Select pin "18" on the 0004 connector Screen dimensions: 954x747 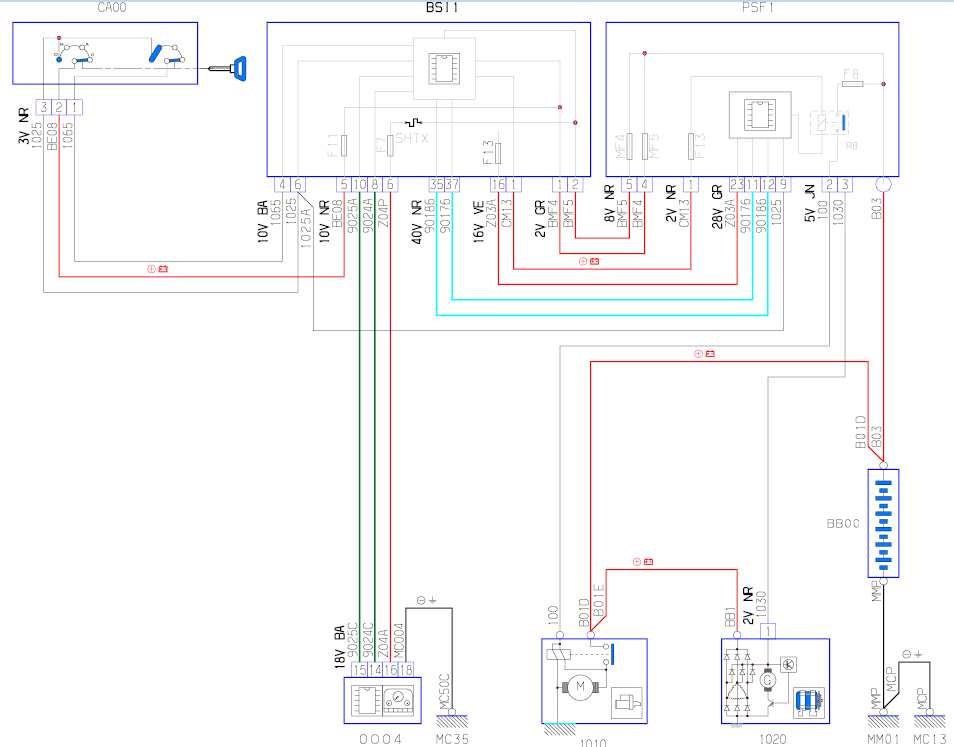click(x=406, y=670)
